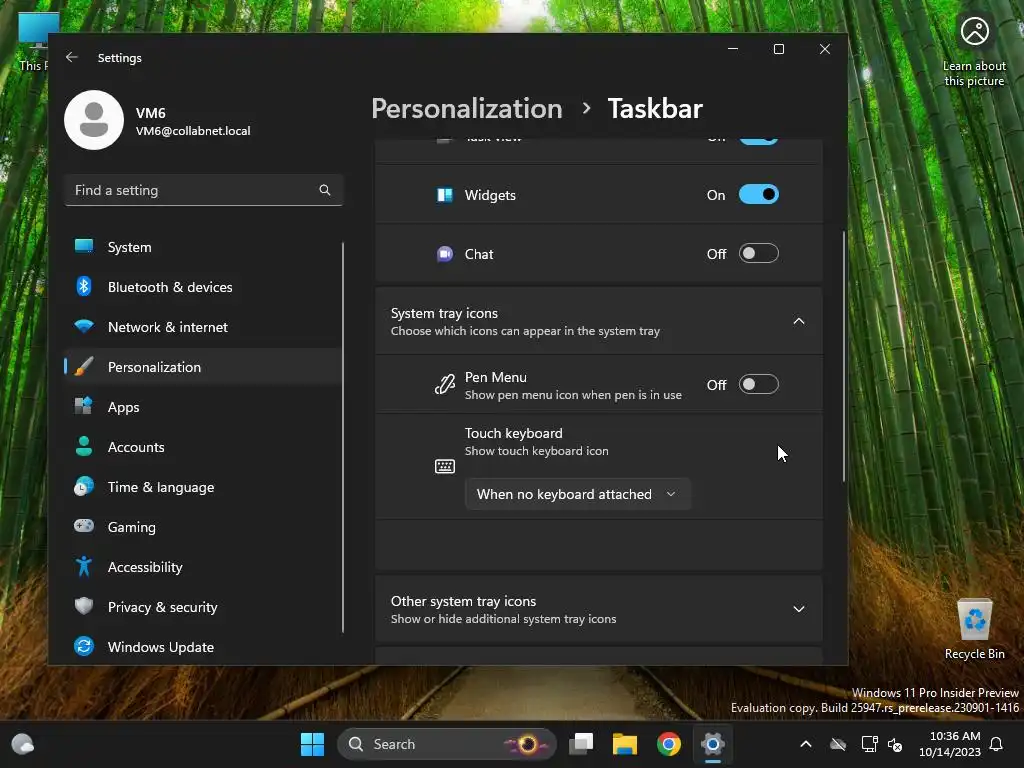Click the muted volume tray icon

(895, 744)
